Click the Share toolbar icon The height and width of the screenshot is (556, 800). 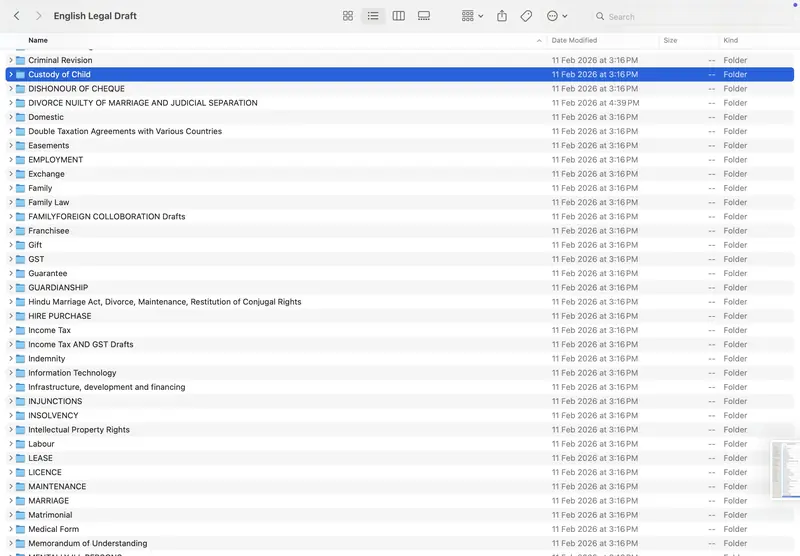click(502, 16)
